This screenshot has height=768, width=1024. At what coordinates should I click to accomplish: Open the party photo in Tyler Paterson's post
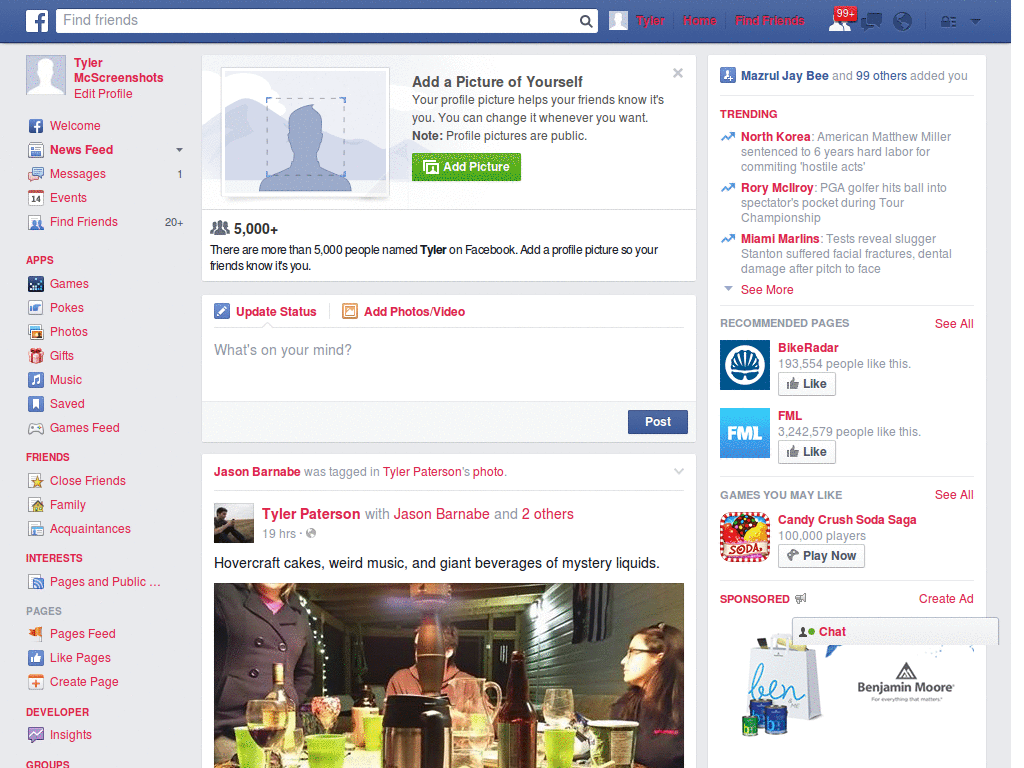coord(449,676)
